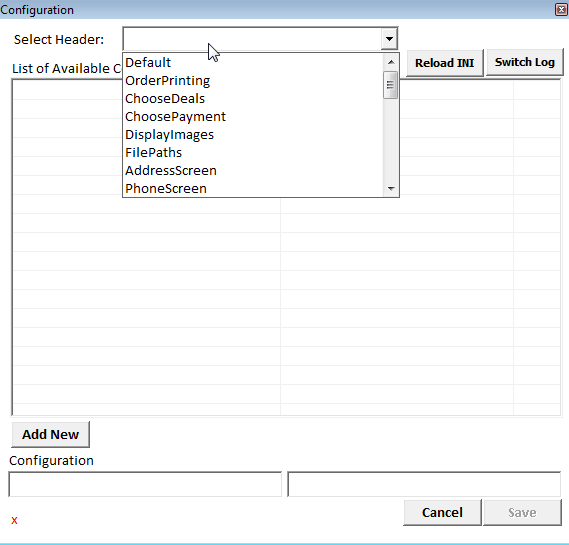Select the FilePaths option
569x545 pixels.
point(253,152)
